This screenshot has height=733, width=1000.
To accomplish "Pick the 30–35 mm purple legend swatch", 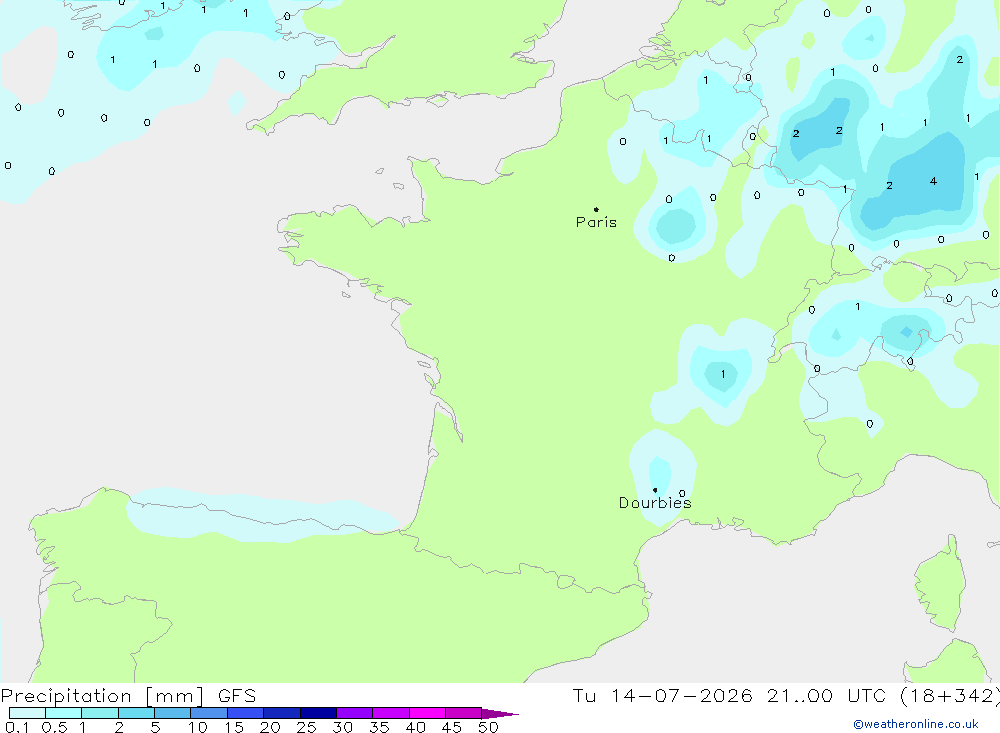I will tap(355, 713).
